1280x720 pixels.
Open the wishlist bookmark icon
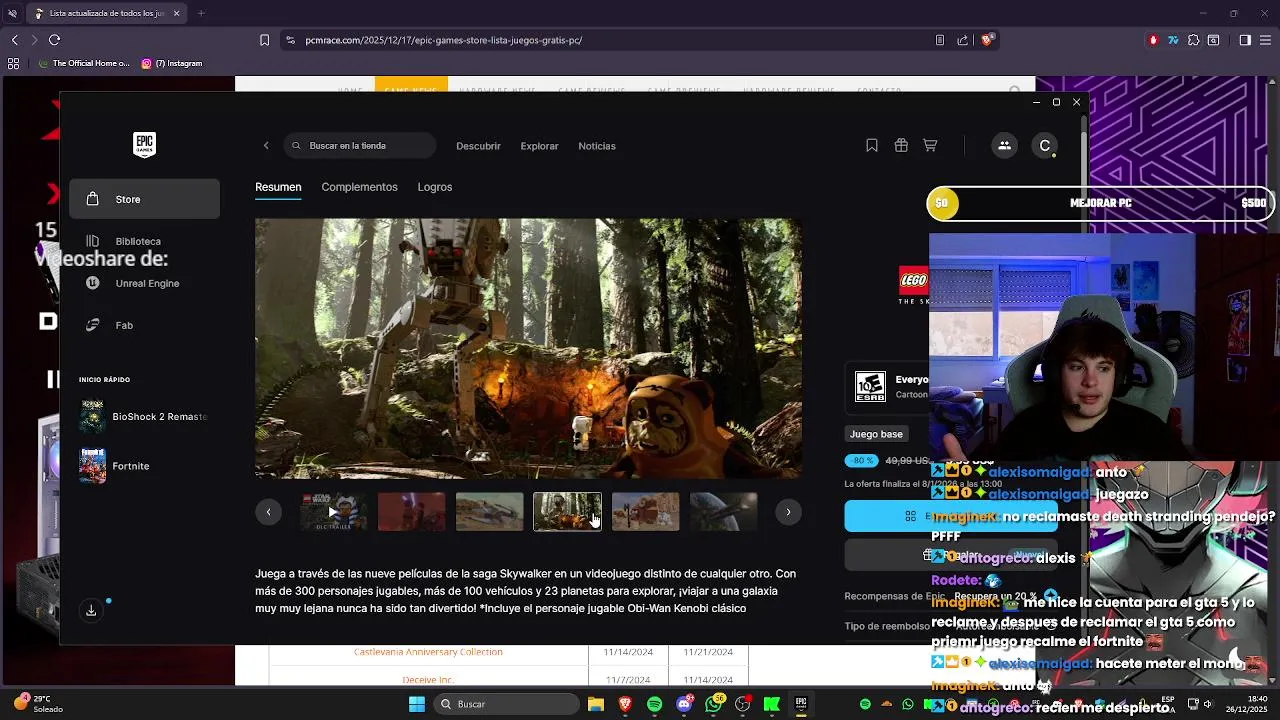[872, 146]
